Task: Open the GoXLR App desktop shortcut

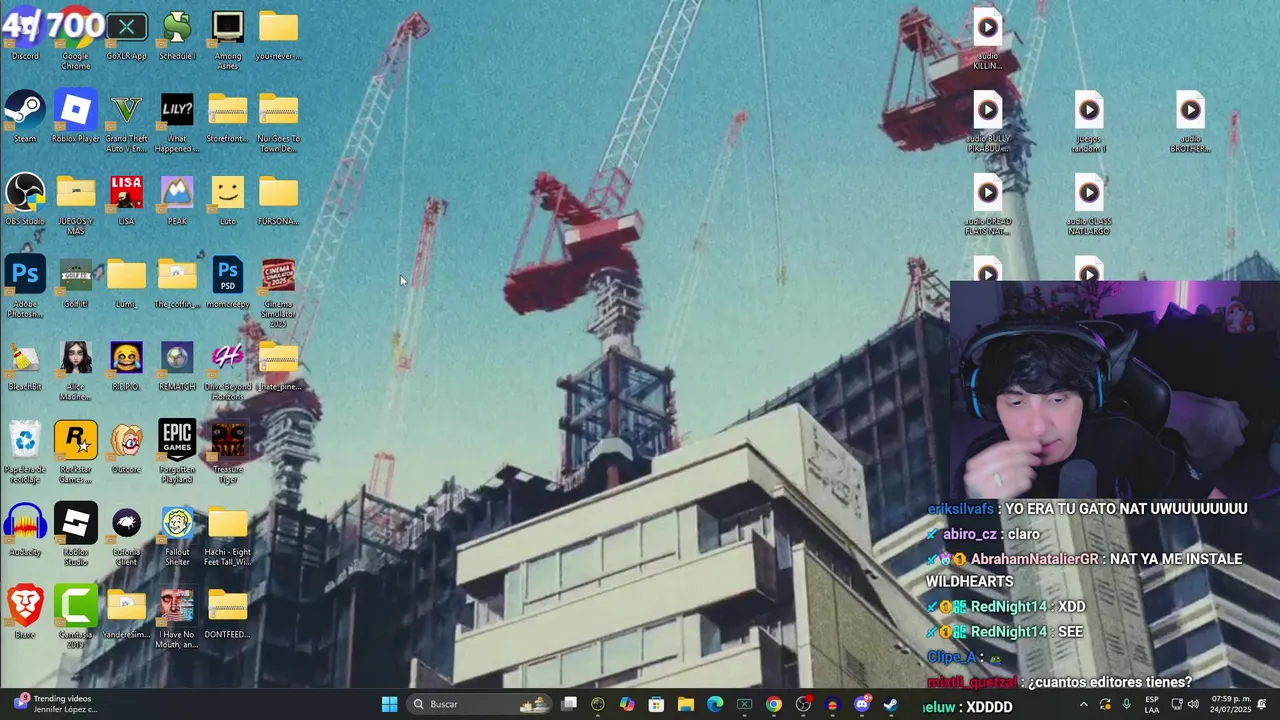Action: (x=127, y=35)
